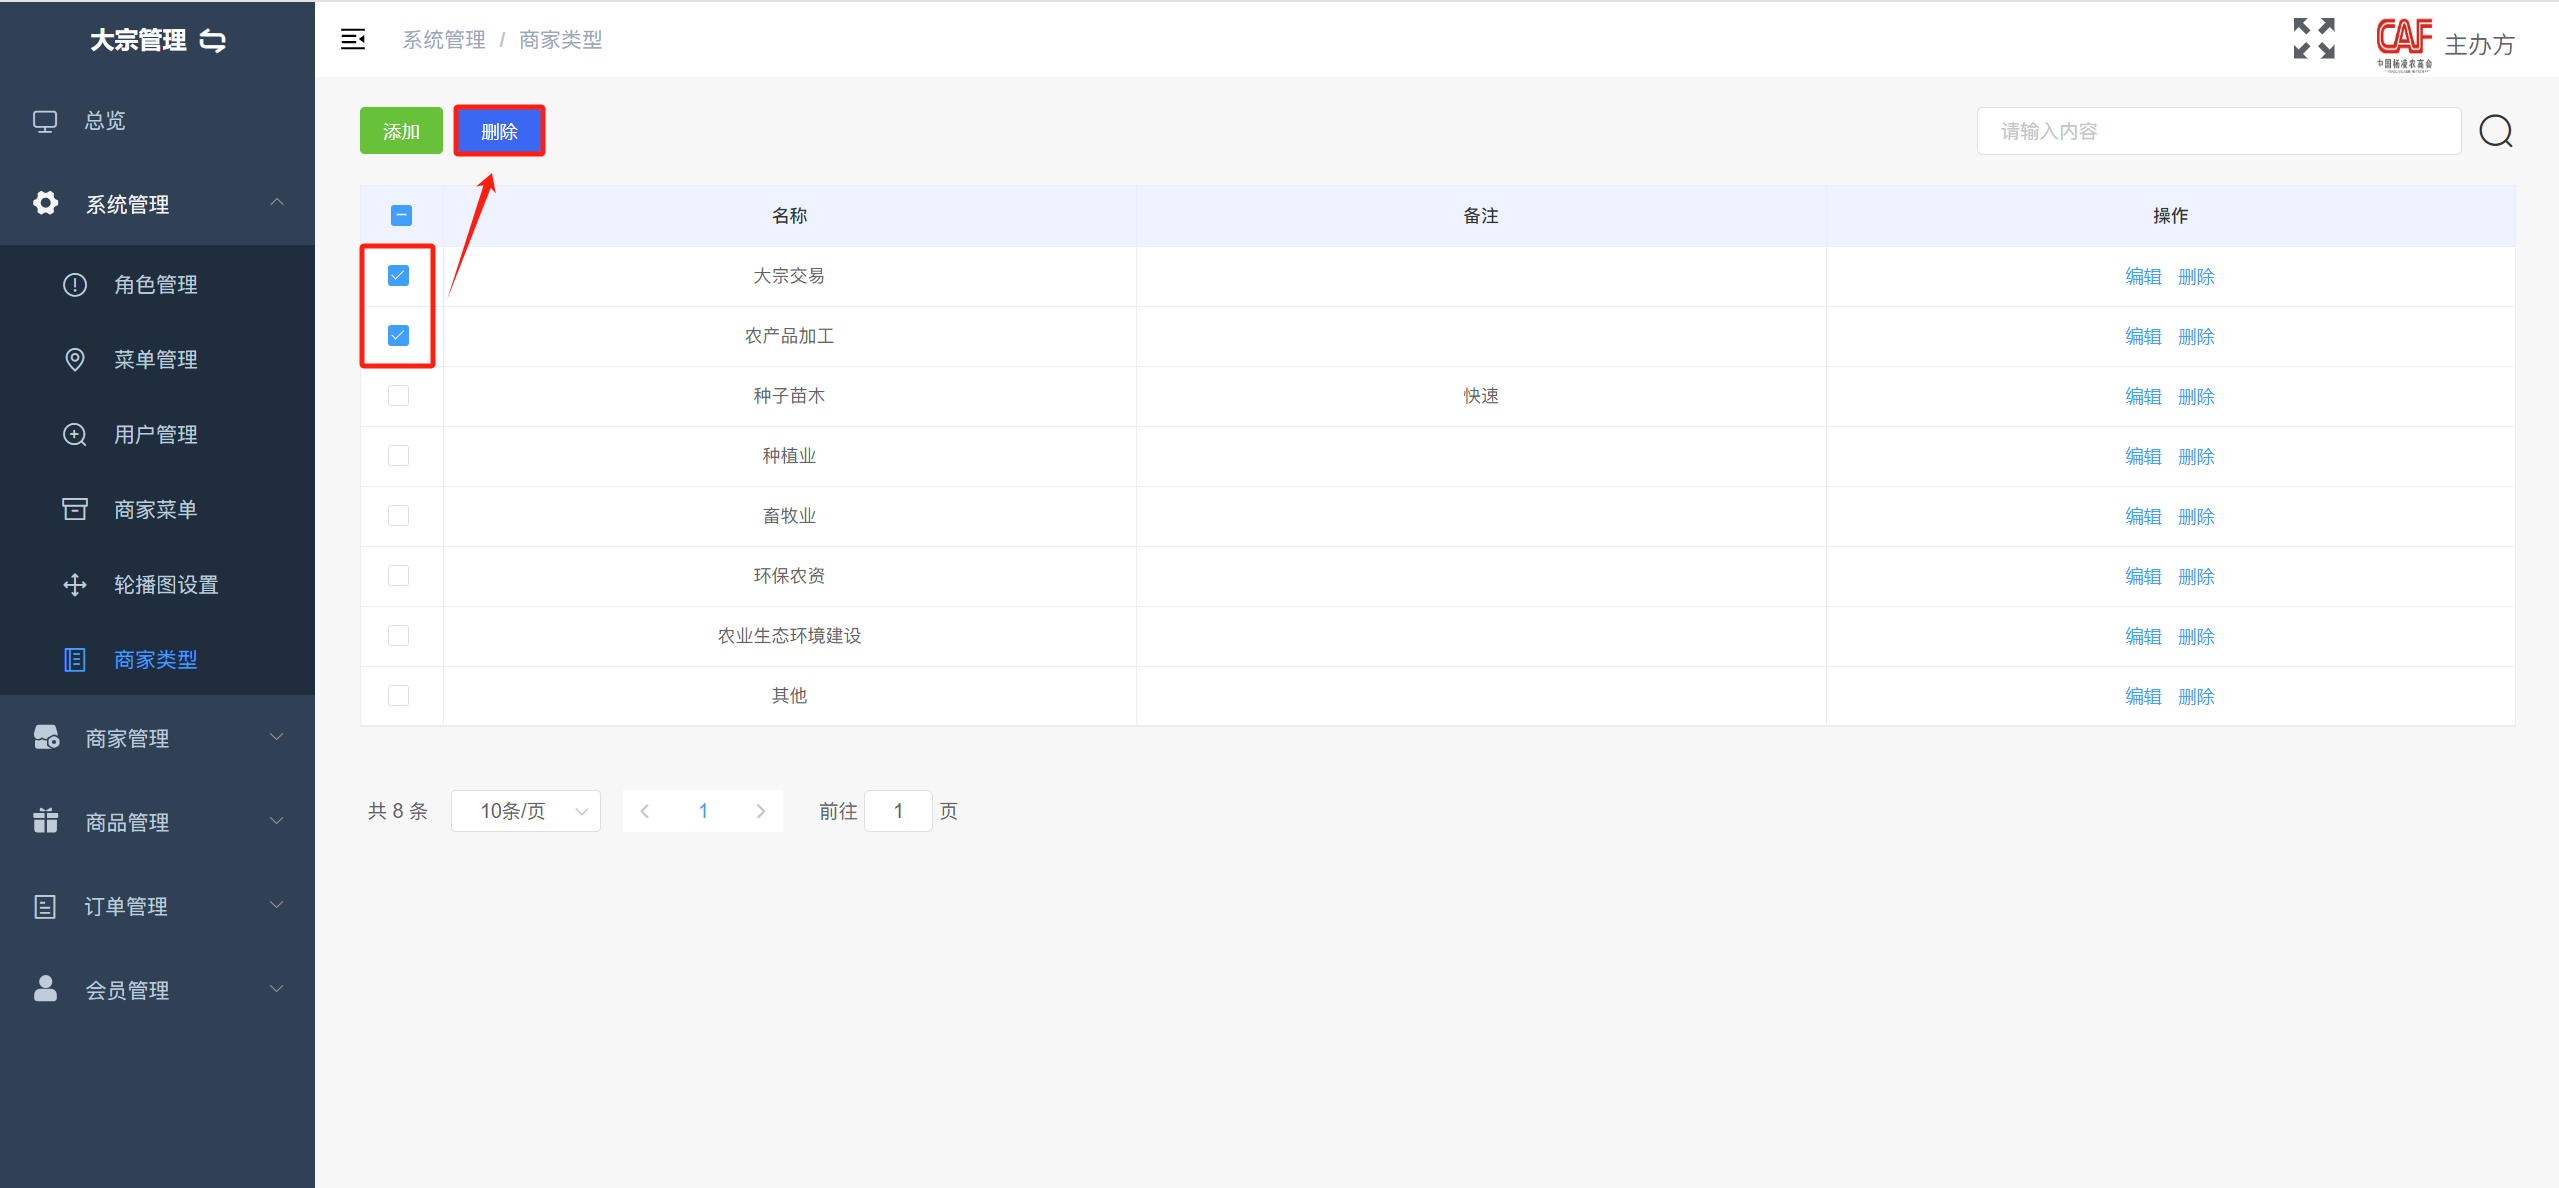
Task: Click the 角色管理 icon
Action: point(75,285)
